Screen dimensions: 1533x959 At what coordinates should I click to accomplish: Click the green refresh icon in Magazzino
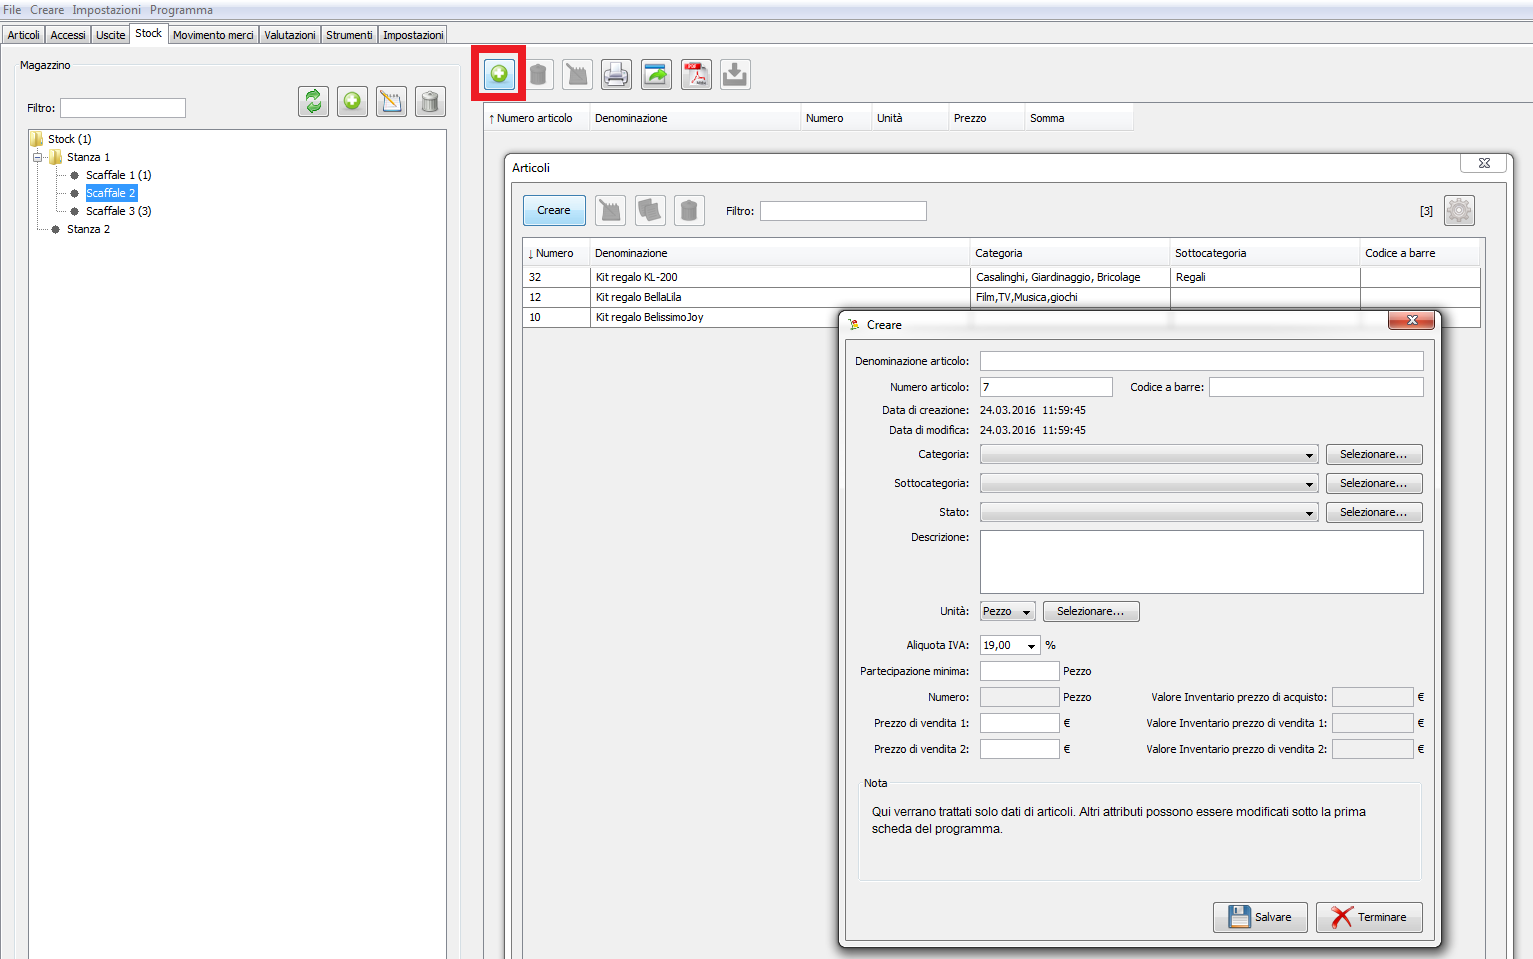point(313,101)
